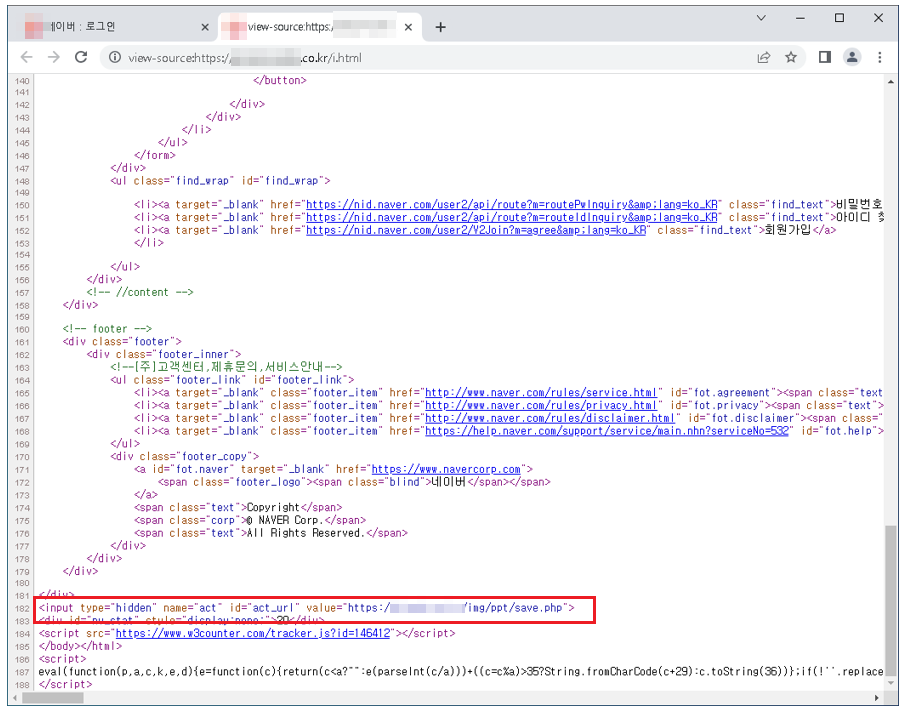The width and height of the screenshot is (908, 716).
Task: Click the Copyright span source line
Action: pyautogui.click(x=238, y=507)
